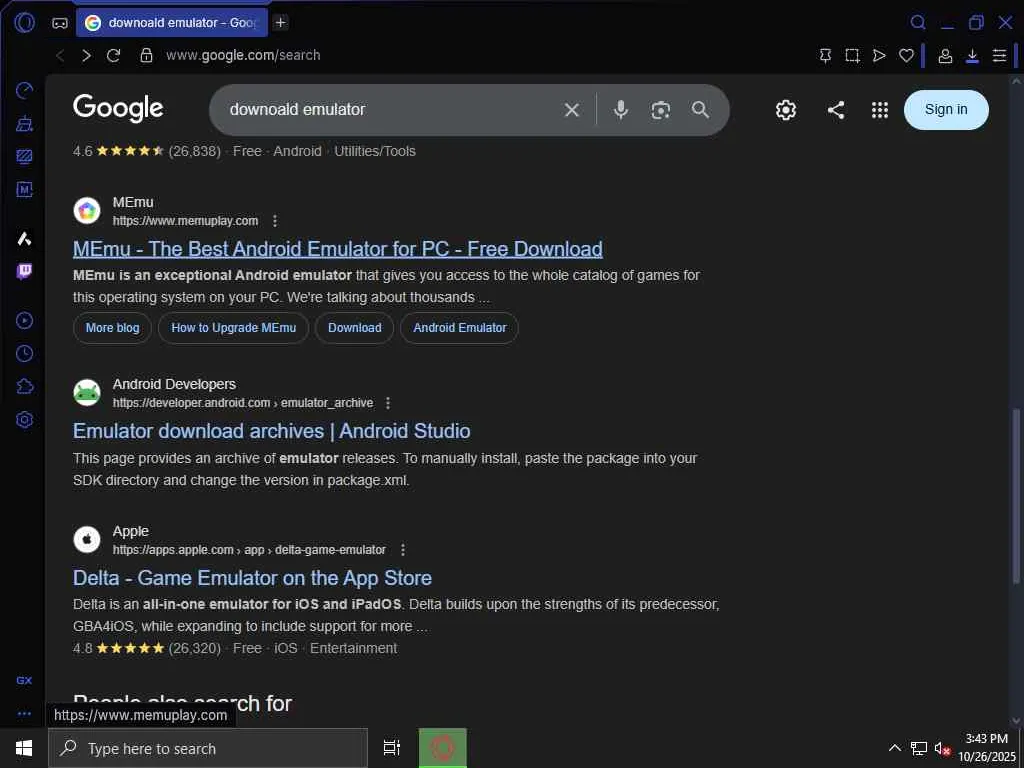Viewport: 1024px width, 768px height.
Task: Open Settings gear in the sidebar
Action: click(24, 419)
